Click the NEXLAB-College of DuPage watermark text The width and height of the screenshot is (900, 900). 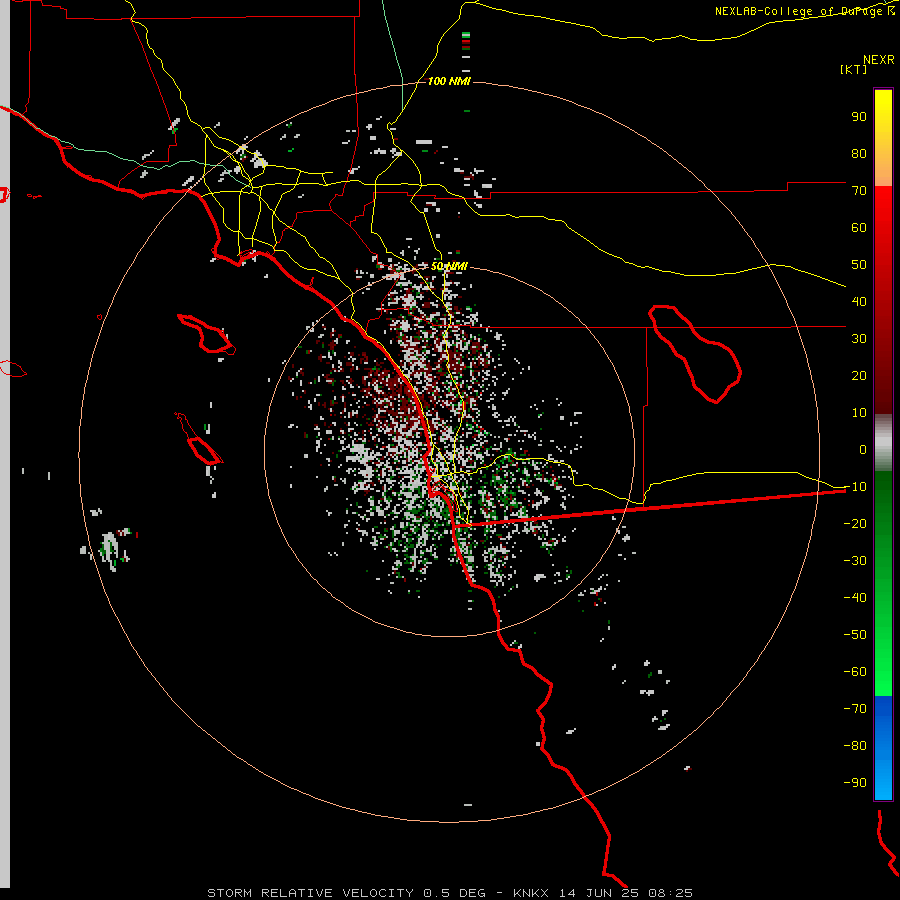804,11
